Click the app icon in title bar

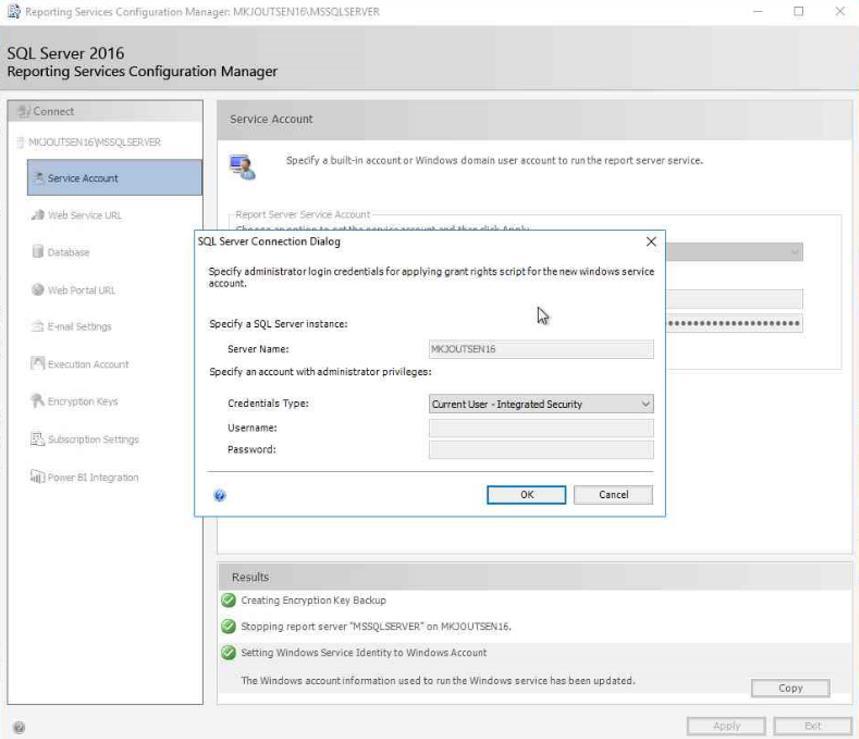pos(14,12)
